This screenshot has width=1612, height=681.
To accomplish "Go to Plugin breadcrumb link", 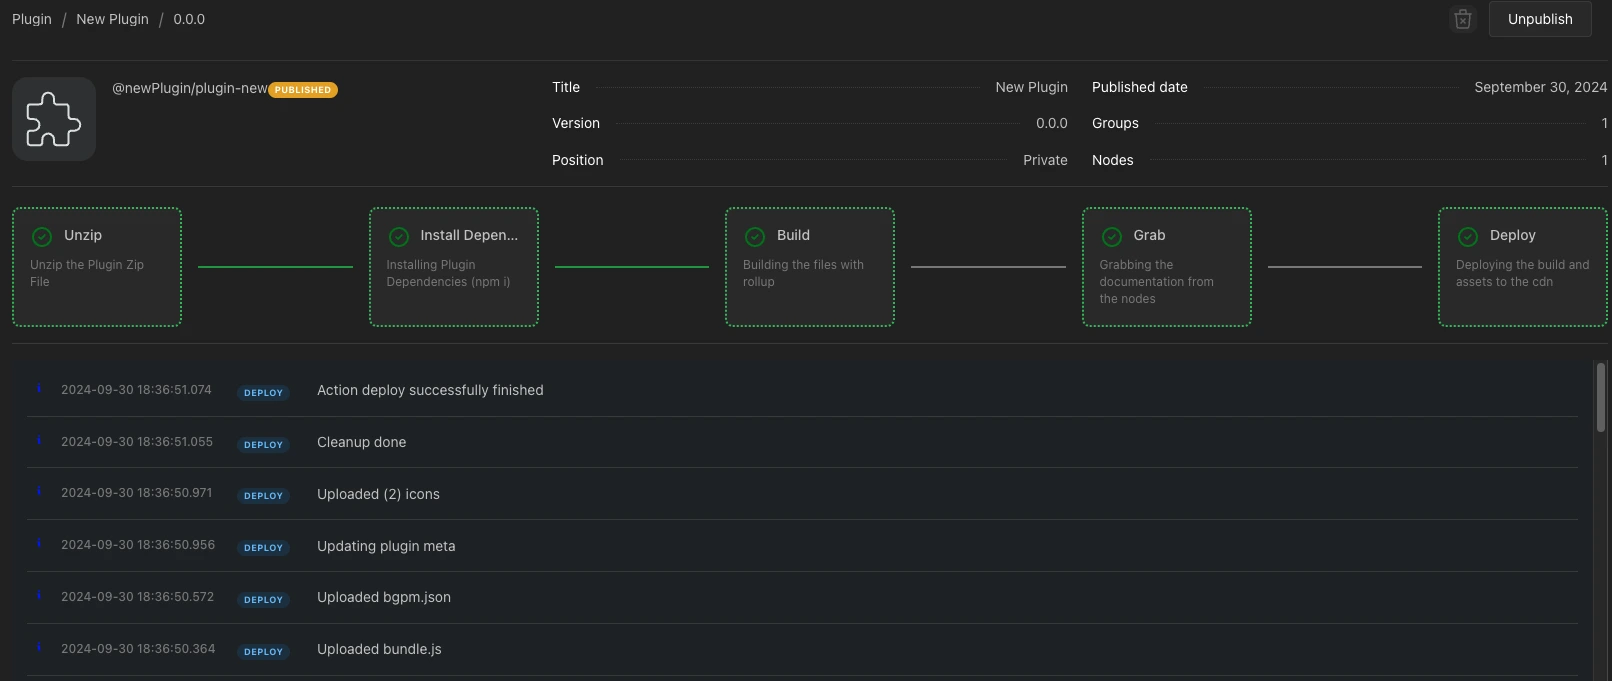I will click(x=32, y=19).
